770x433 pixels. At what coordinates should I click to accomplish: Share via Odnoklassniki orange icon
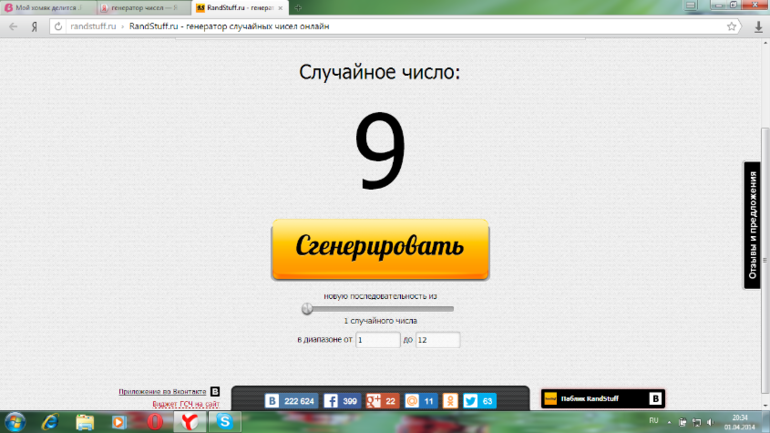point(450,401)
